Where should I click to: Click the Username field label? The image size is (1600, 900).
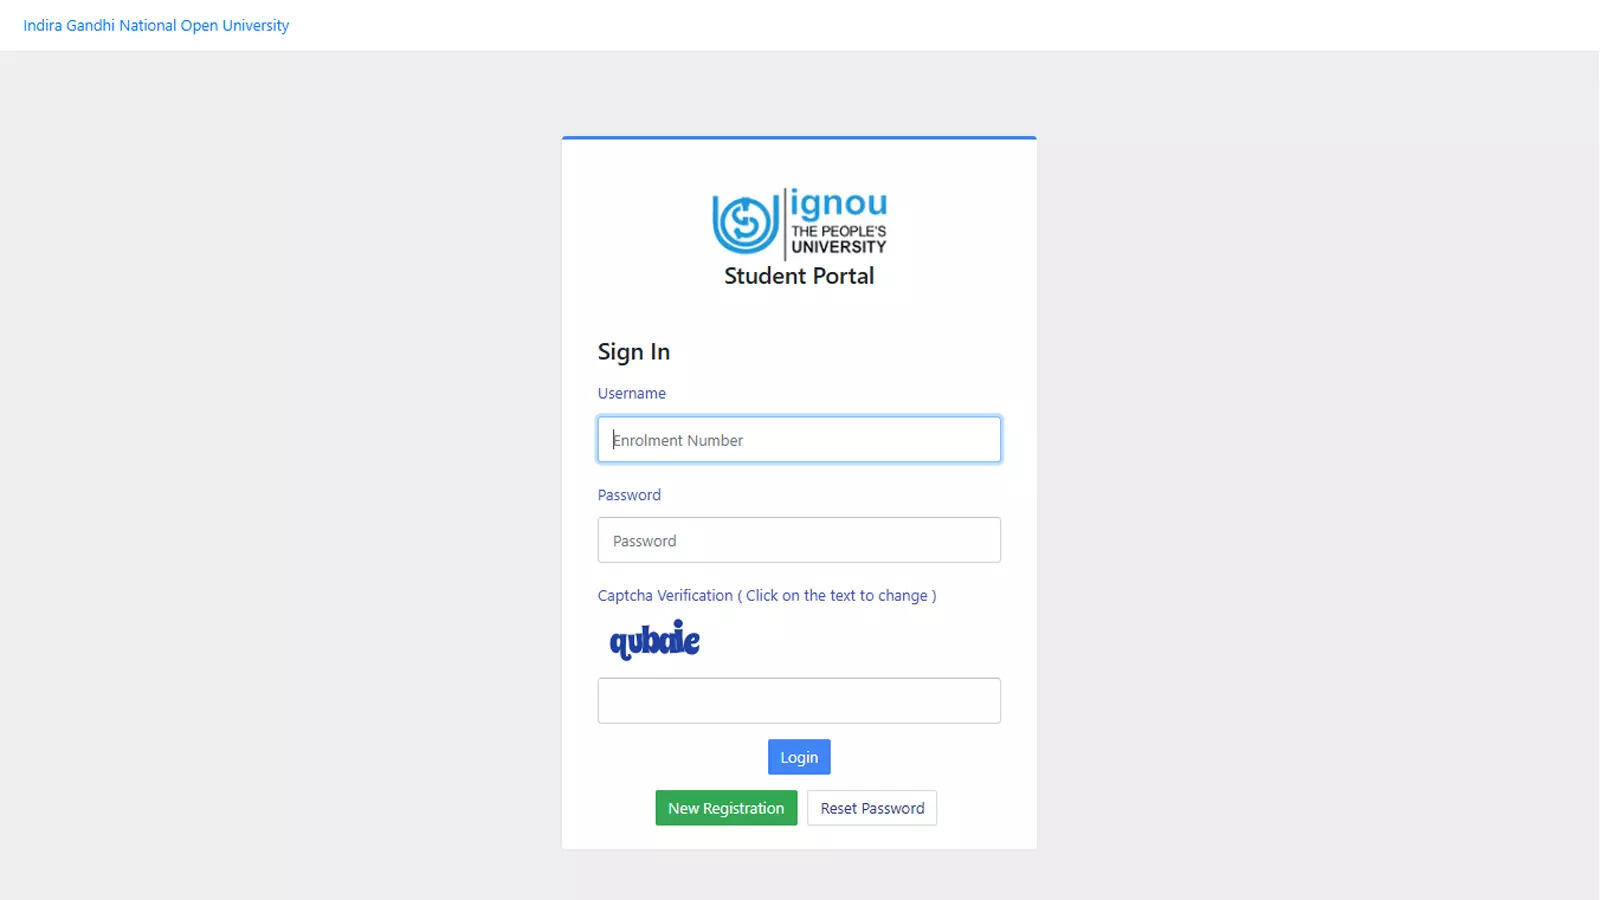point(631,393)
